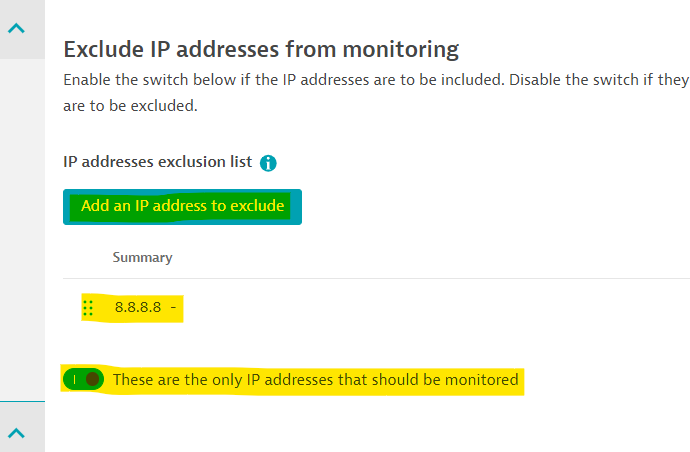Click the dash after the 8.8.8.8 address
This screenshot has width=690, height=452.
tap(174, 308)
